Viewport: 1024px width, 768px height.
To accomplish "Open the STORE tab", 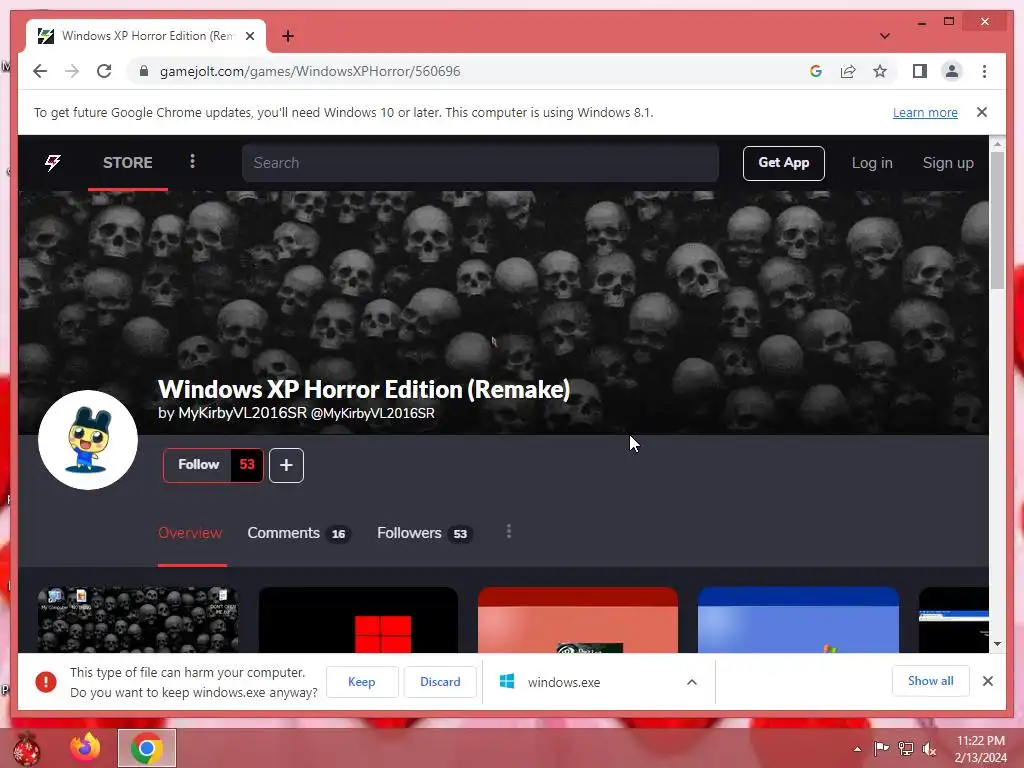I will tap(127, 163).
